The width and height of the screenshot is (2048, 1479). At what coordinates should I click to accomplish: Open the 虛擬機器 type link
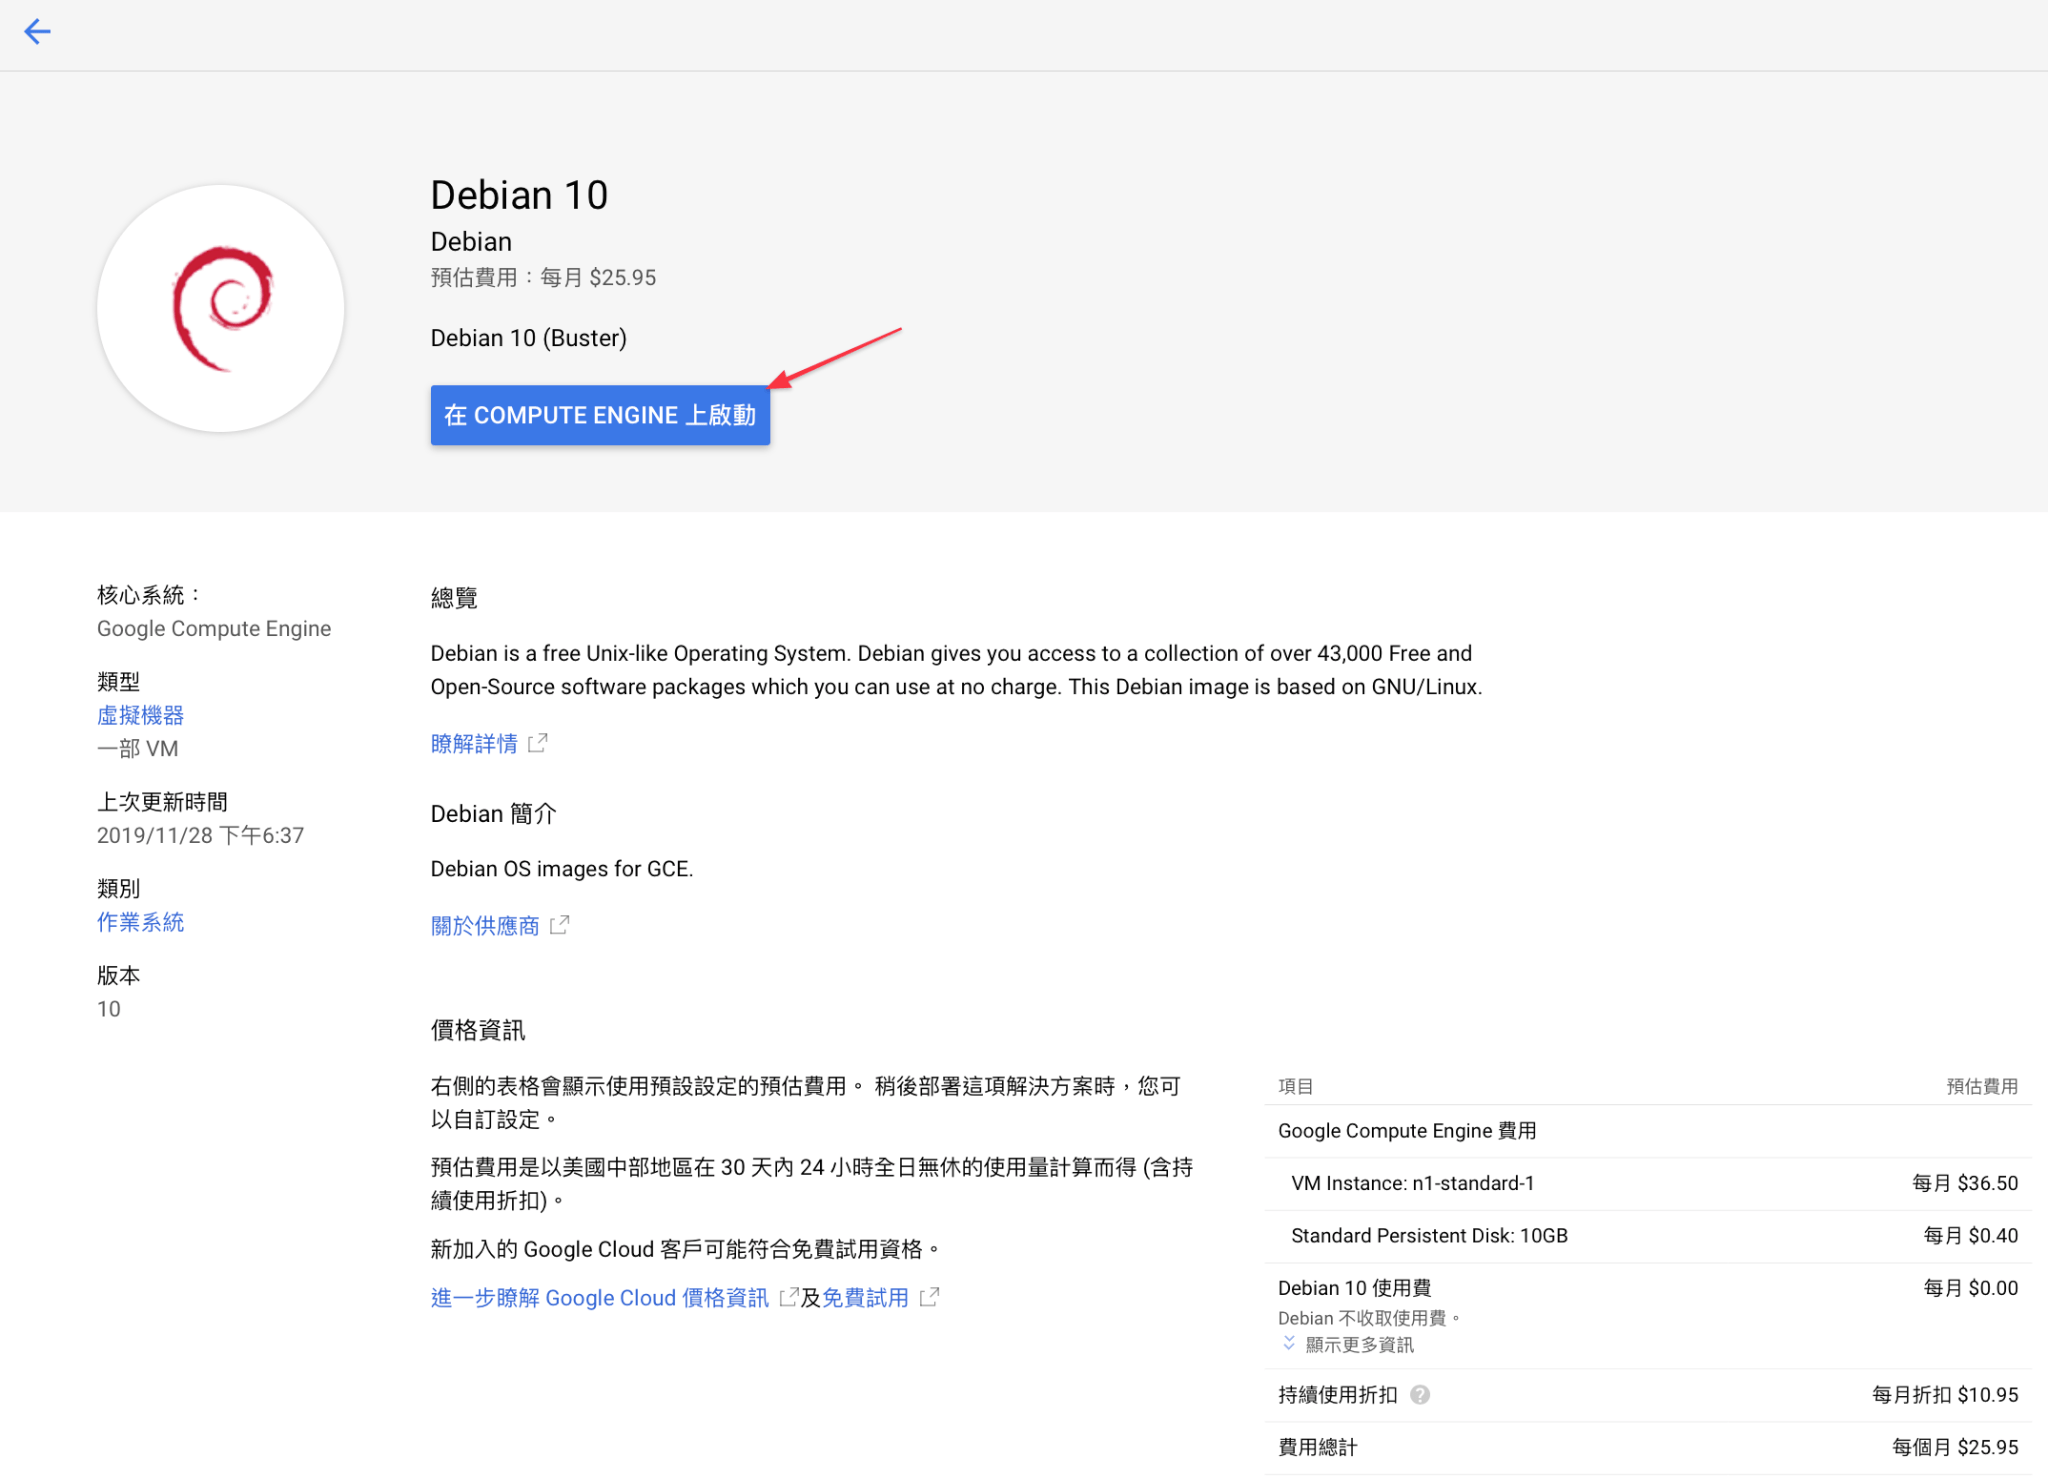141,715
